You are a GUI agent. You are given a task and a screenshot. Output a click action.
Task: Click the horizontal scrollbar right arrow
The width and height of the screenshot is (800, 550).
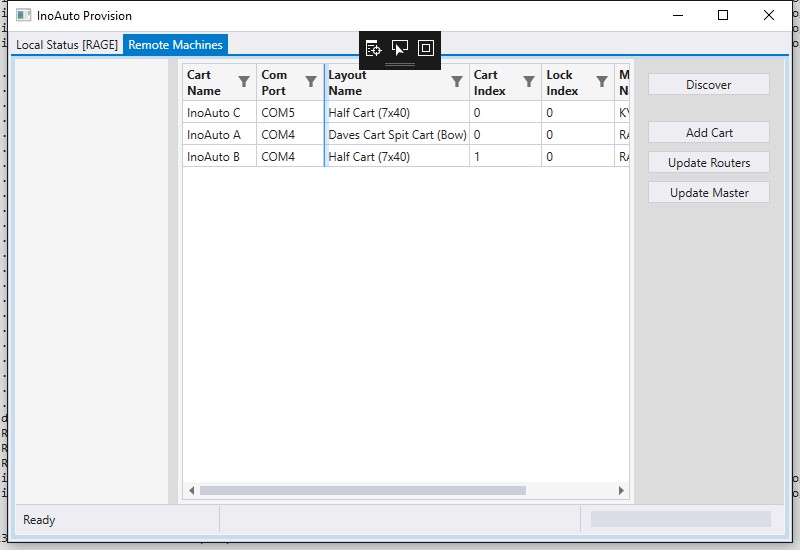click(x=621, y=490)
